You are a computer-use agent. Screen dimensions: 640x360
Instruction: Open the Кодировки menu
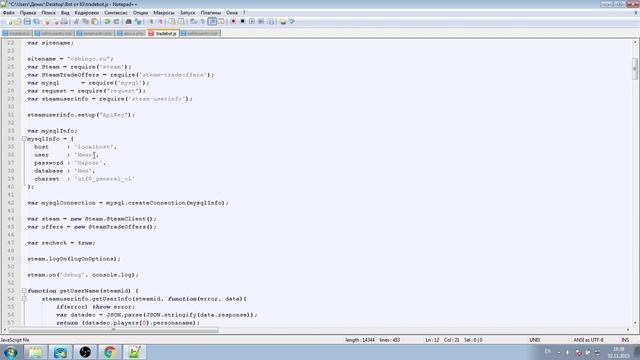(87, 13)
